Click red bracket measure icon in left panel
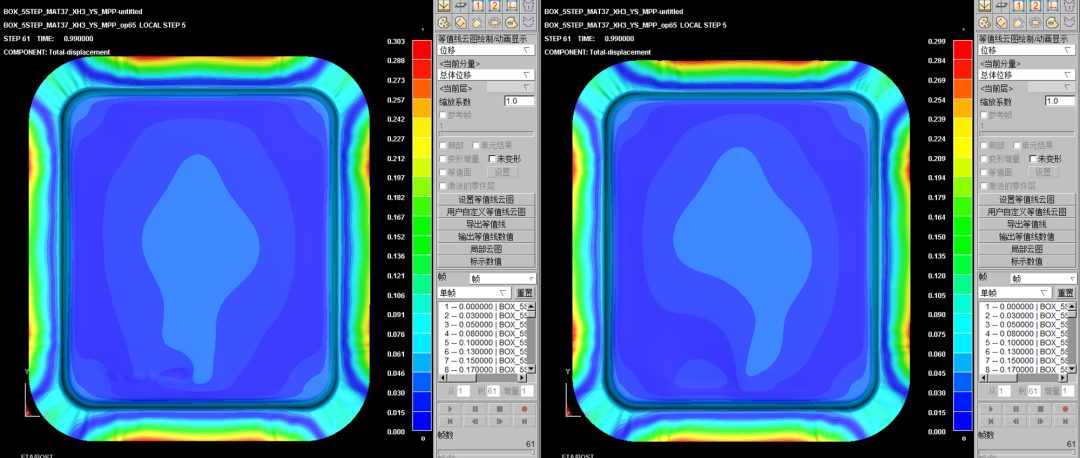The width and height of the screenshot is (1080, 458). (512, 6)
